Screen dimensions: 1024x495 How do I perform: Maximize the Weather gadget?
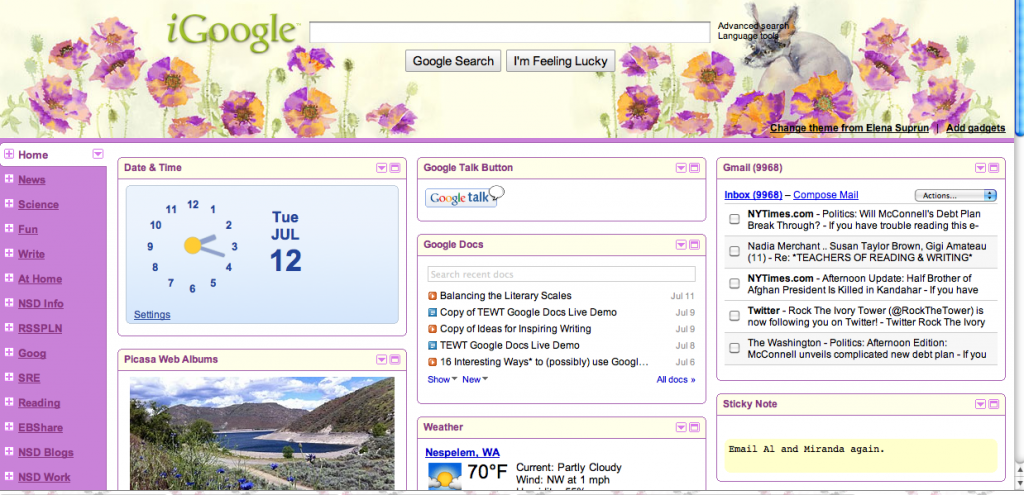click(x=694, y=427)
